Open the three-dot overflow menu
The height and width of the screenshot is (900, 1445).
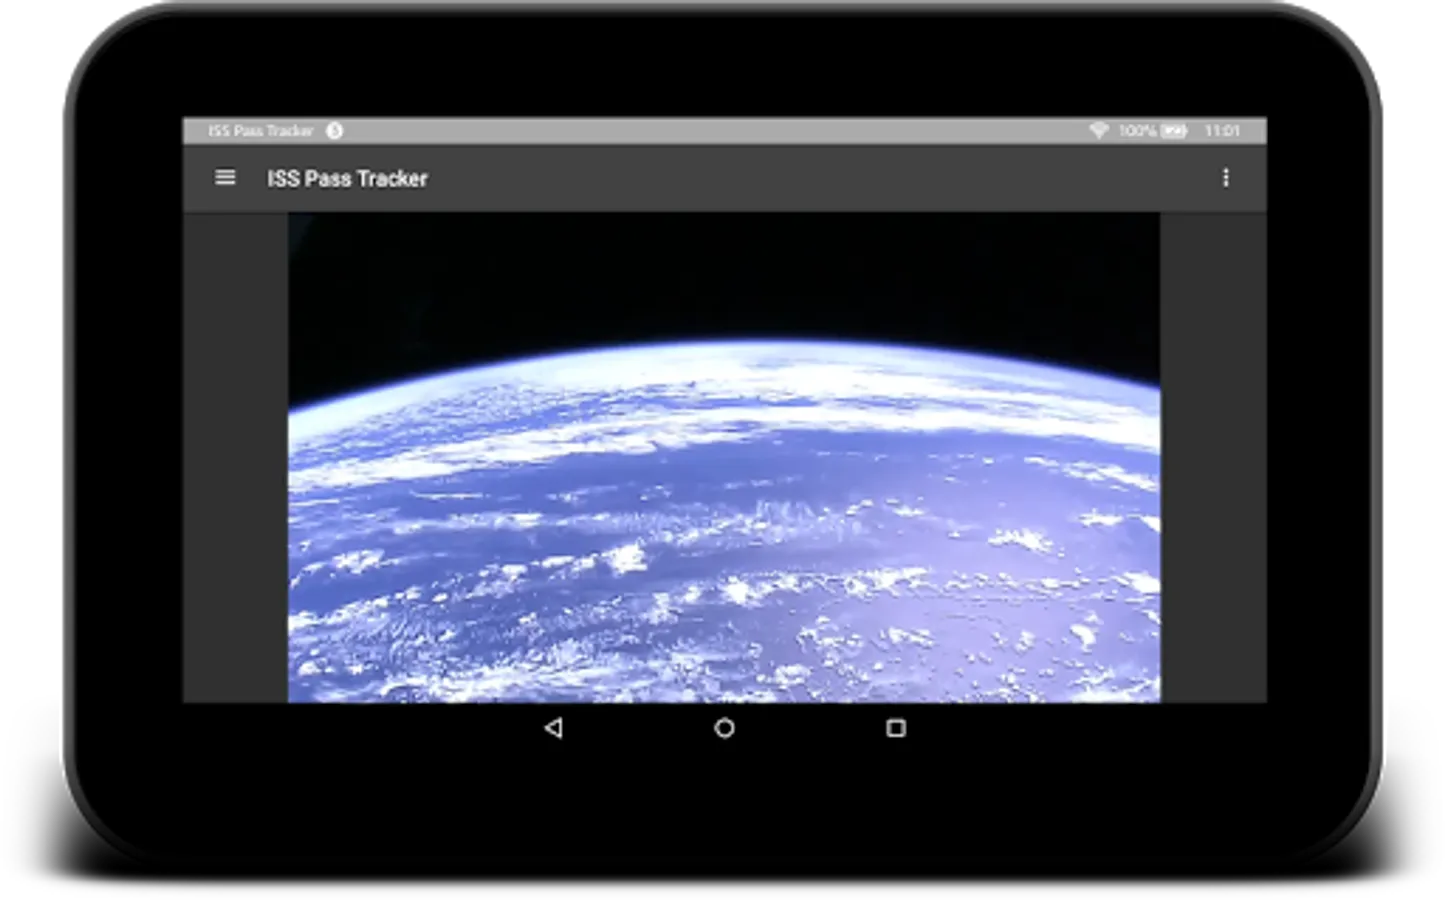tap(1225, 178)
